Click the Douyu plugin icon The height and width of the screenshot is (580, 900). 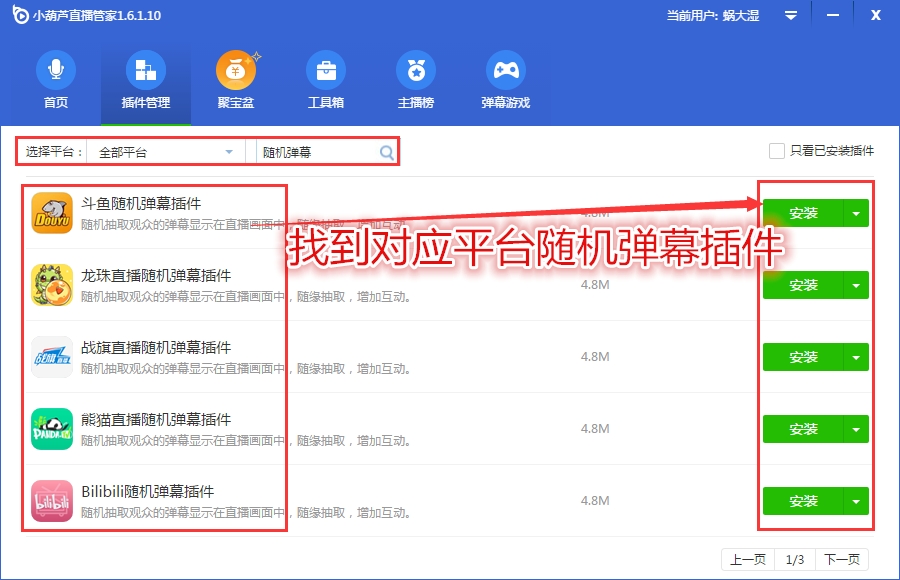(x=52, y=213)
